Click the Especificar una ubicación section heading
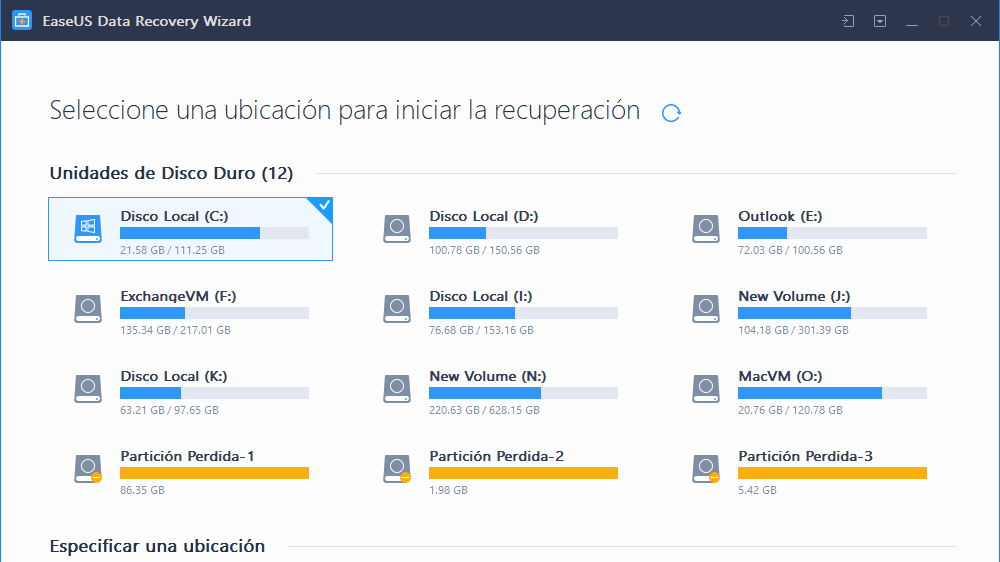The height and width of the screenshot is (562, 1000). (x=157, y=546)
